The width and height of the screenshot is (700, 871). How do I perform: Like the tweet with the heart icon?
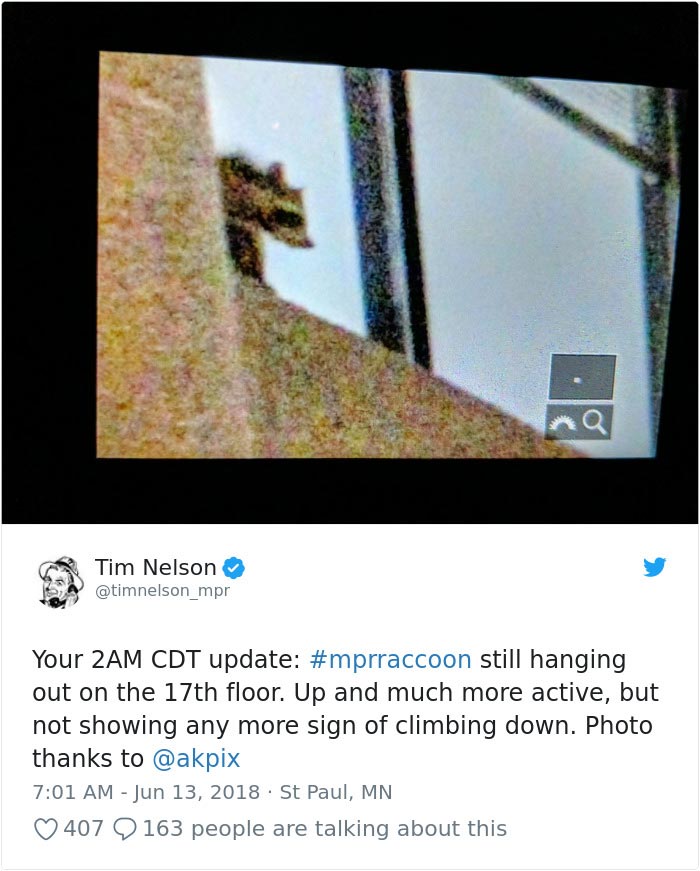pos(46,829)
